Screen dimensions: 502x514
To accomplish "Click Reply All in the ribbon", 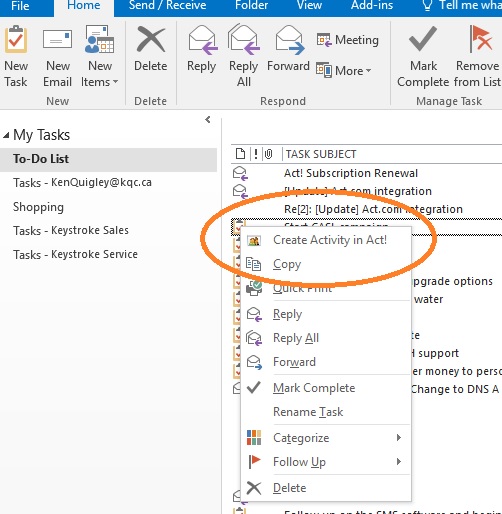I will (244, 56).
